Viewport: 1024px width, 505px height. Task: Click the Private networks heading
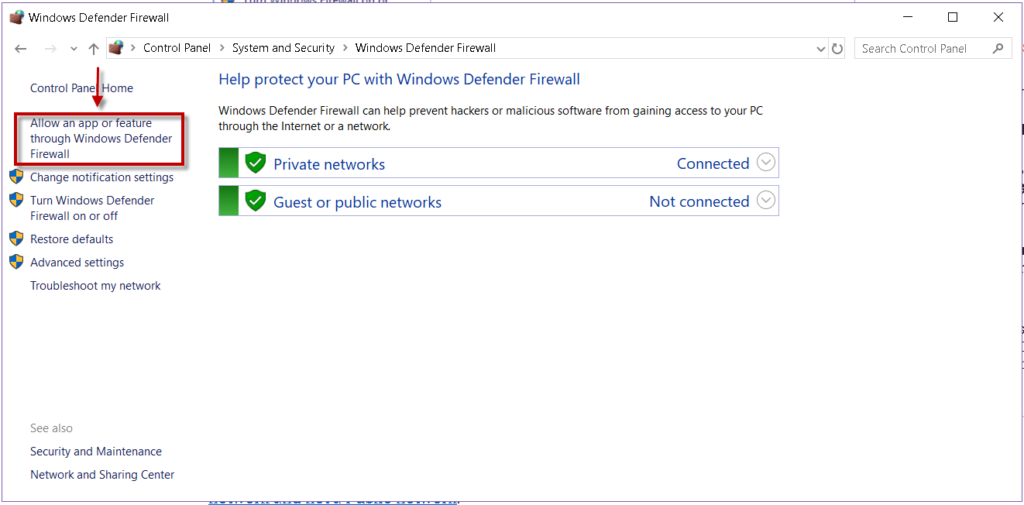(x=329, y=164)
